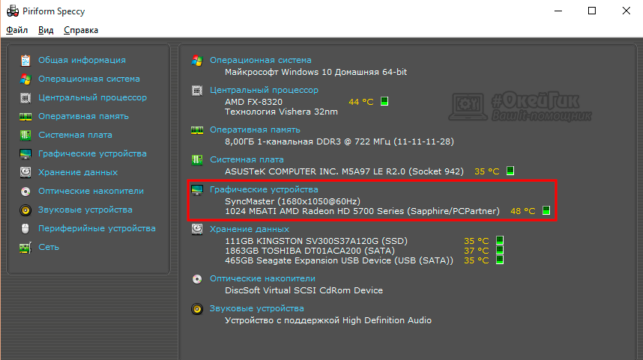643x360 pixels.
Task: Click the green temperature indicator beside GPU 48 °C
Action: pyautogui.click(x=546, y=211)
